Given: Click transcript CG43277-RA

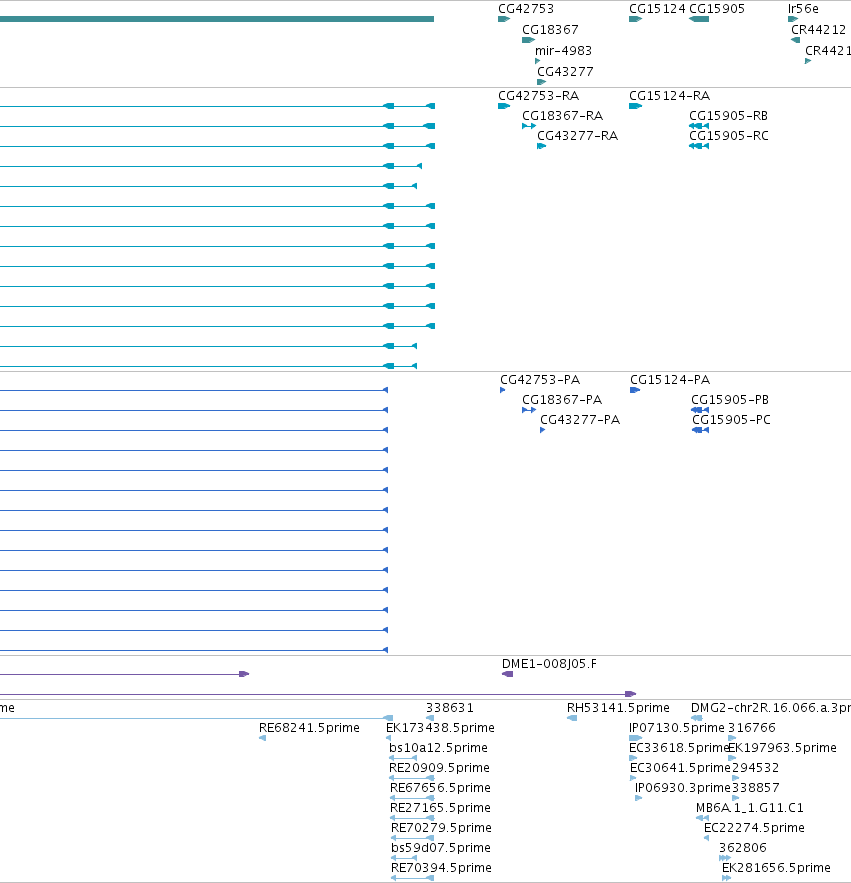Looking at the screenshot, I should coord(577,136).
